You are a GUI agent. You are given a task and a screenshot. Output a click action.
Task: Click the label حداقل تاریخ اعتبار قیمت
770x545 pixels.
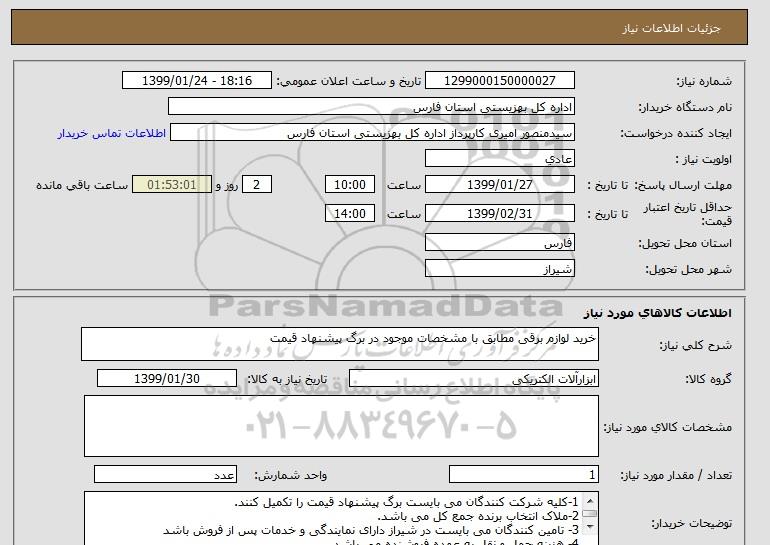pyautogui.click(x=688, y=214)
